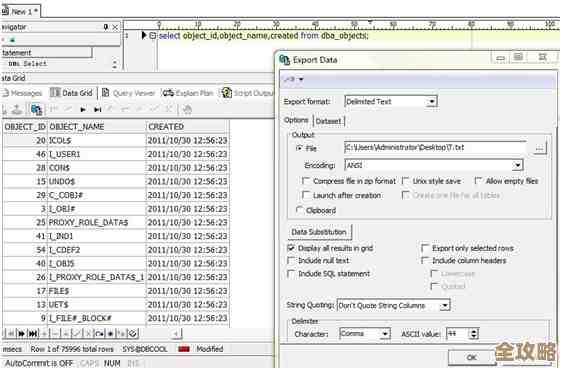Collapse the SQL statement fold marker
Screen dimensions: 562x370
[153, 35]
